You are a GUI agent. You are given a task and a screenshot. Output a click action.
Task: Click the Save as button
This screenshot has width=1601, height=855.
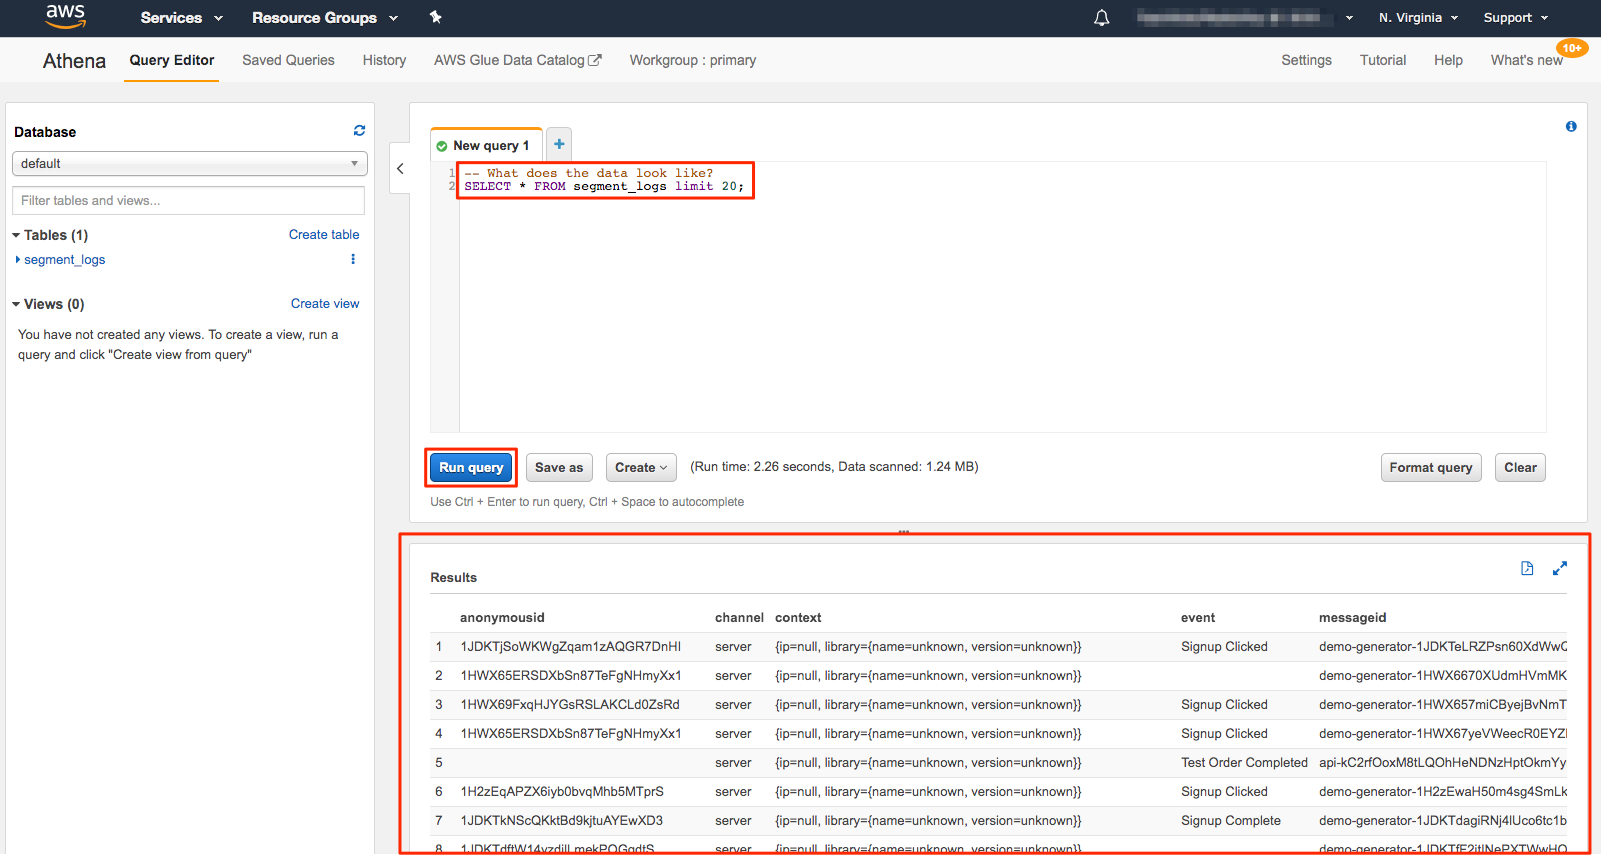tap(559, 467)
